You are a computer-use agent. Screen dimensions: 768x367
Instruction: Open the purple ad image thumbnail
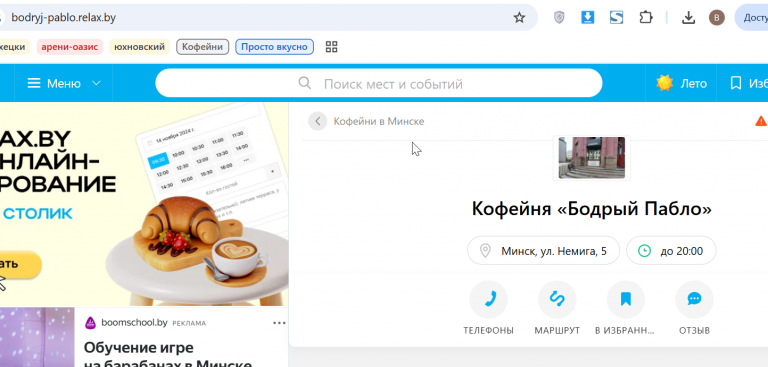coord(37,337)
